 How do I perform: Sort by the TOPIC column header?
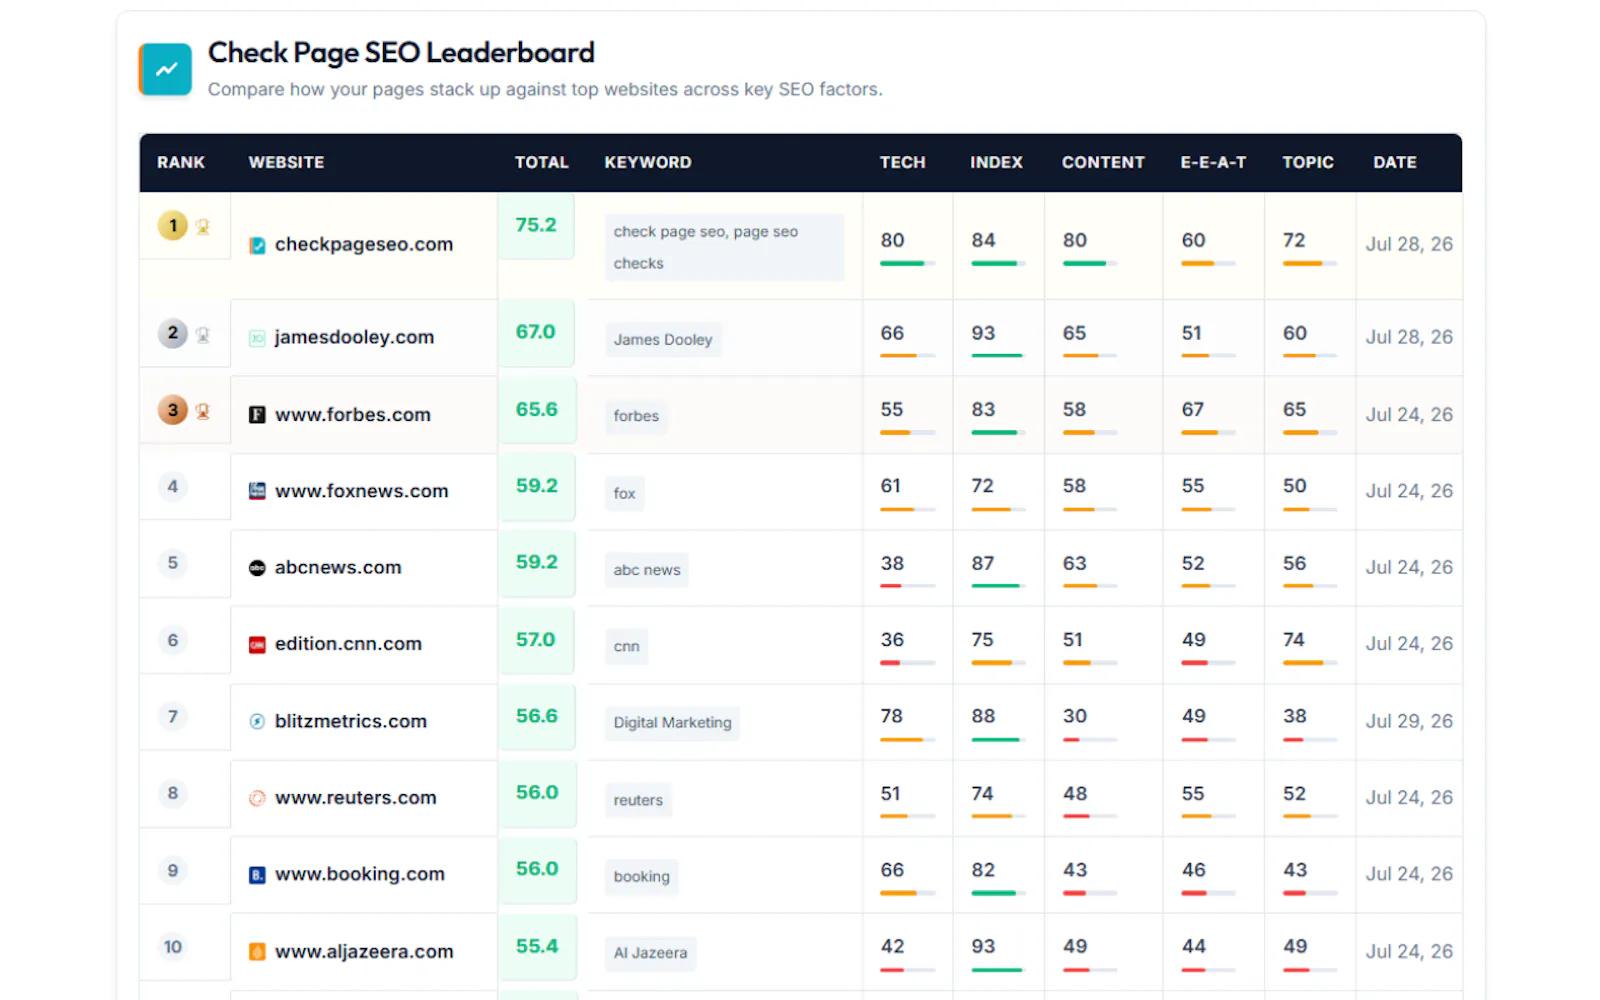[x=1308, y=162]
